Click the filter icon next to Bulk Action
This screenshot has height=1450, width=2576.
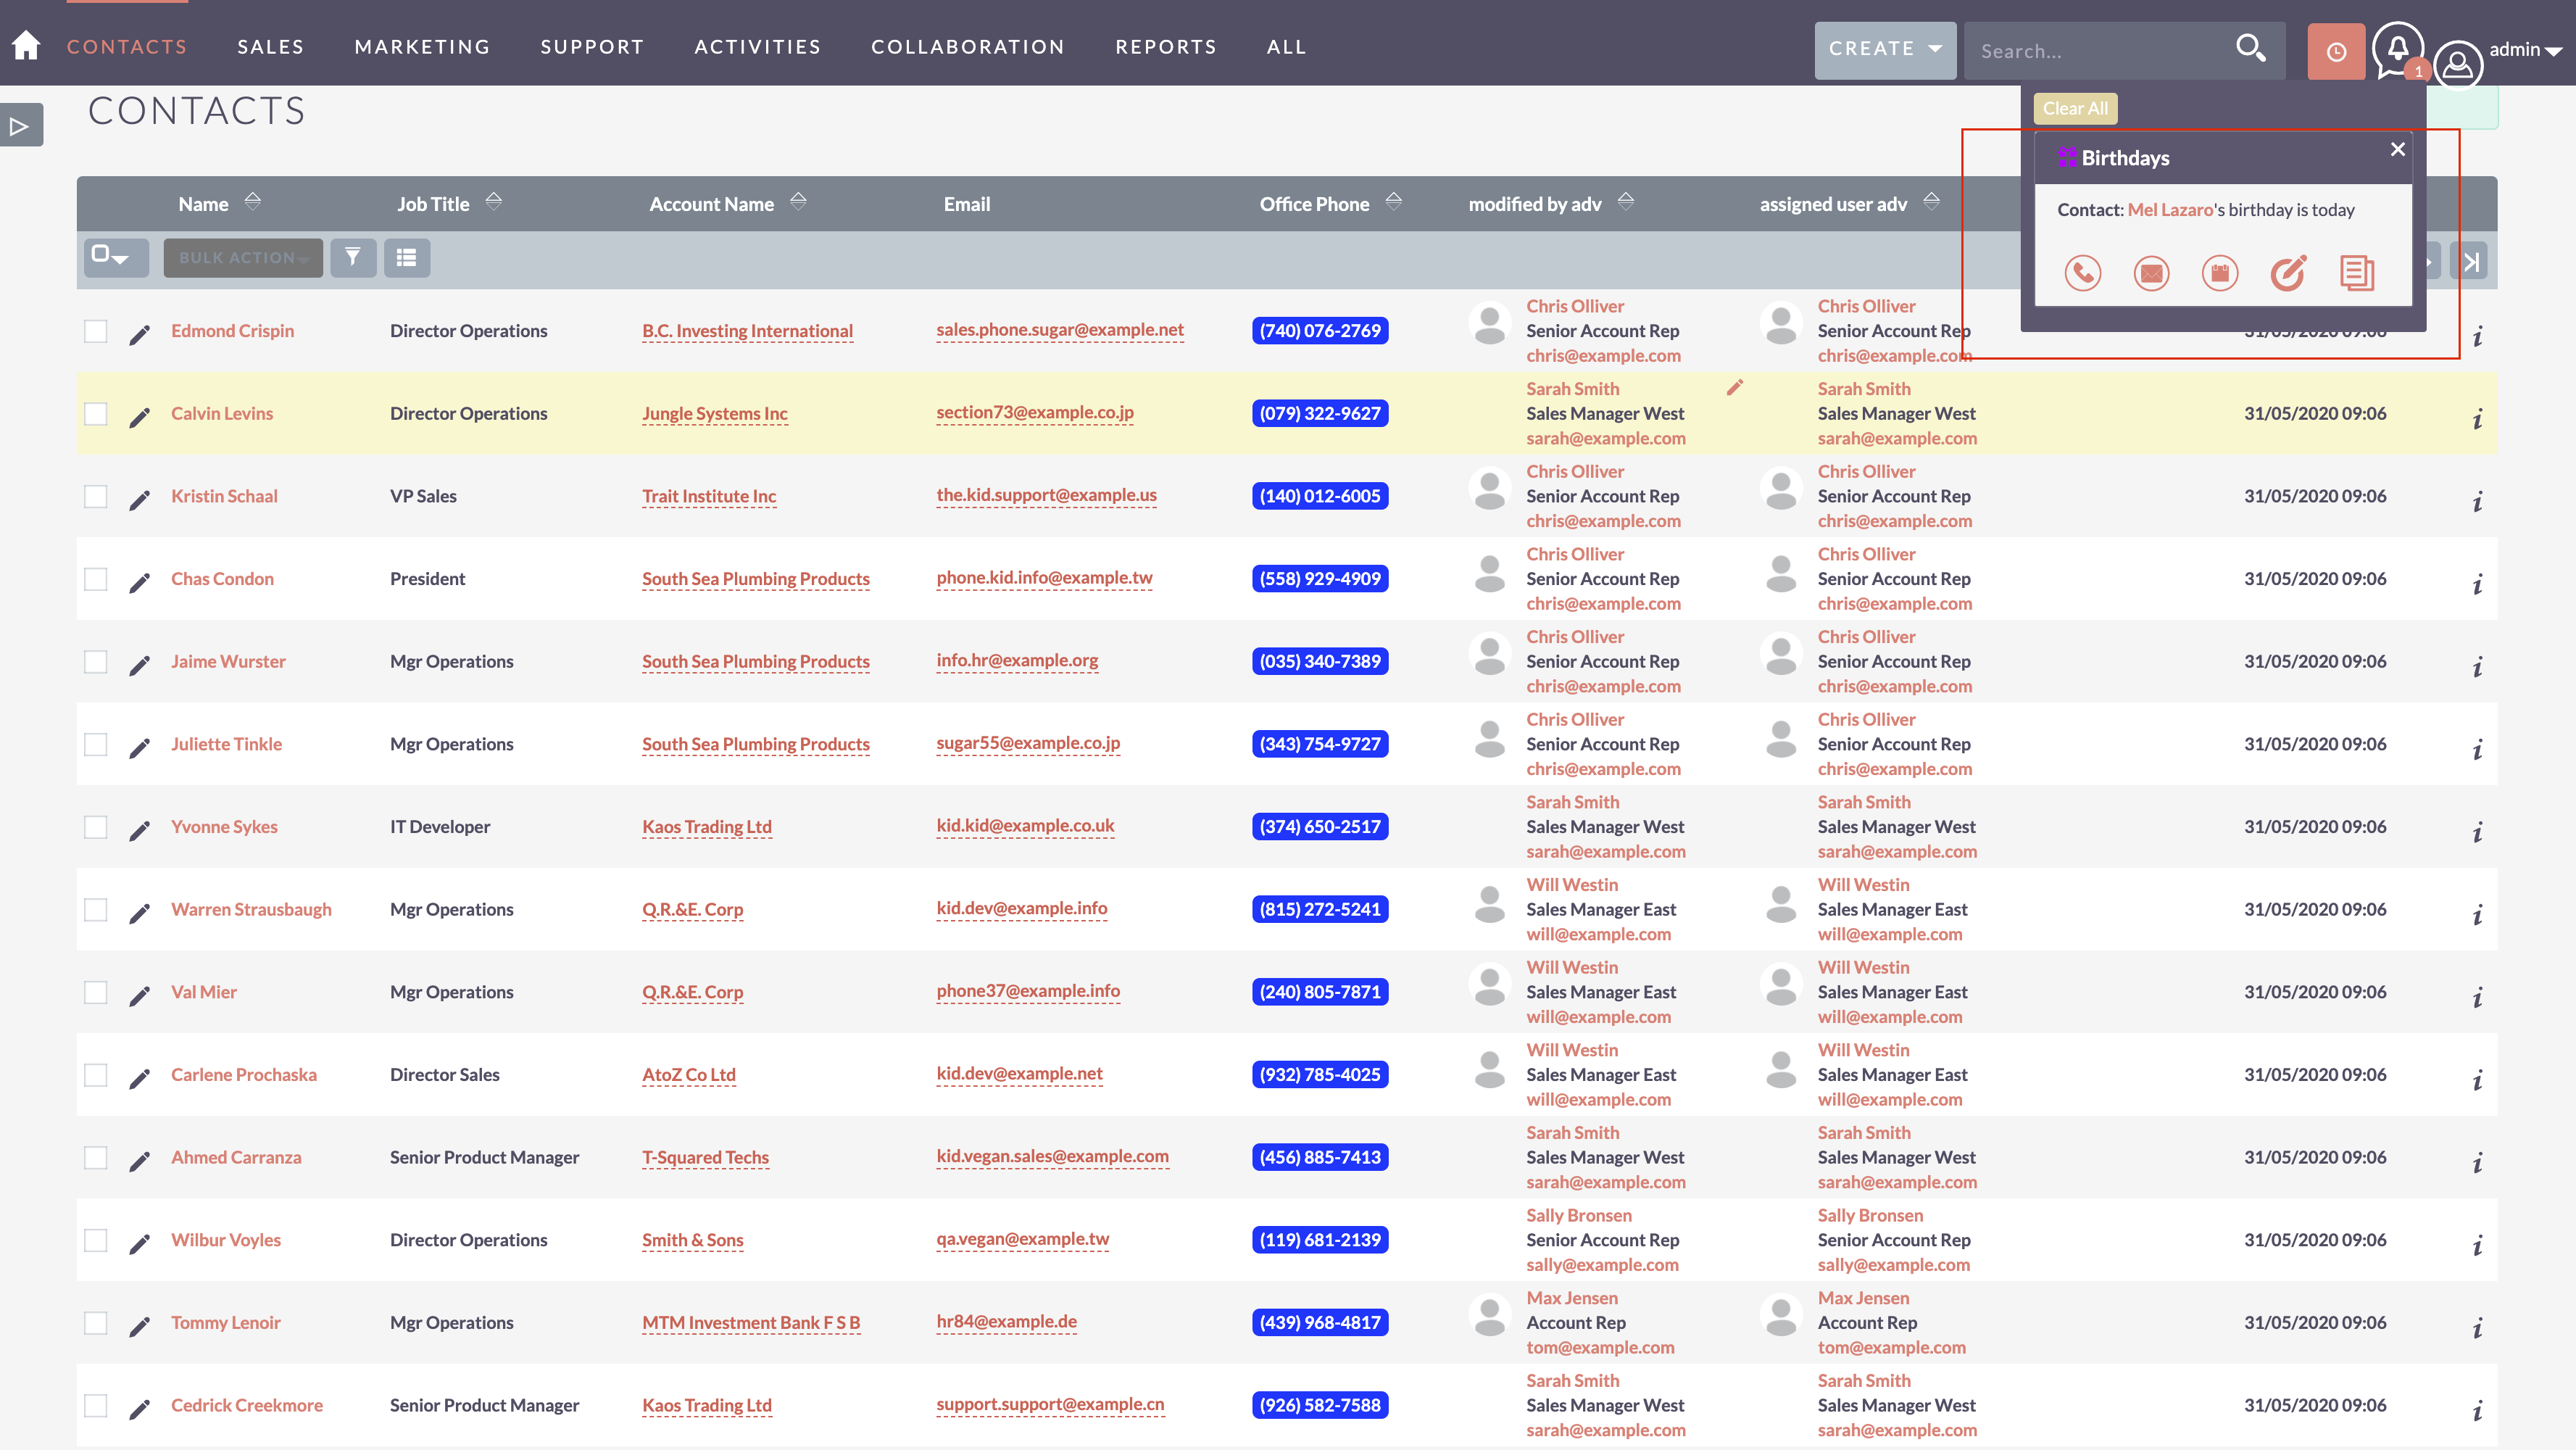pyautogui.click(x=352, y=257)
